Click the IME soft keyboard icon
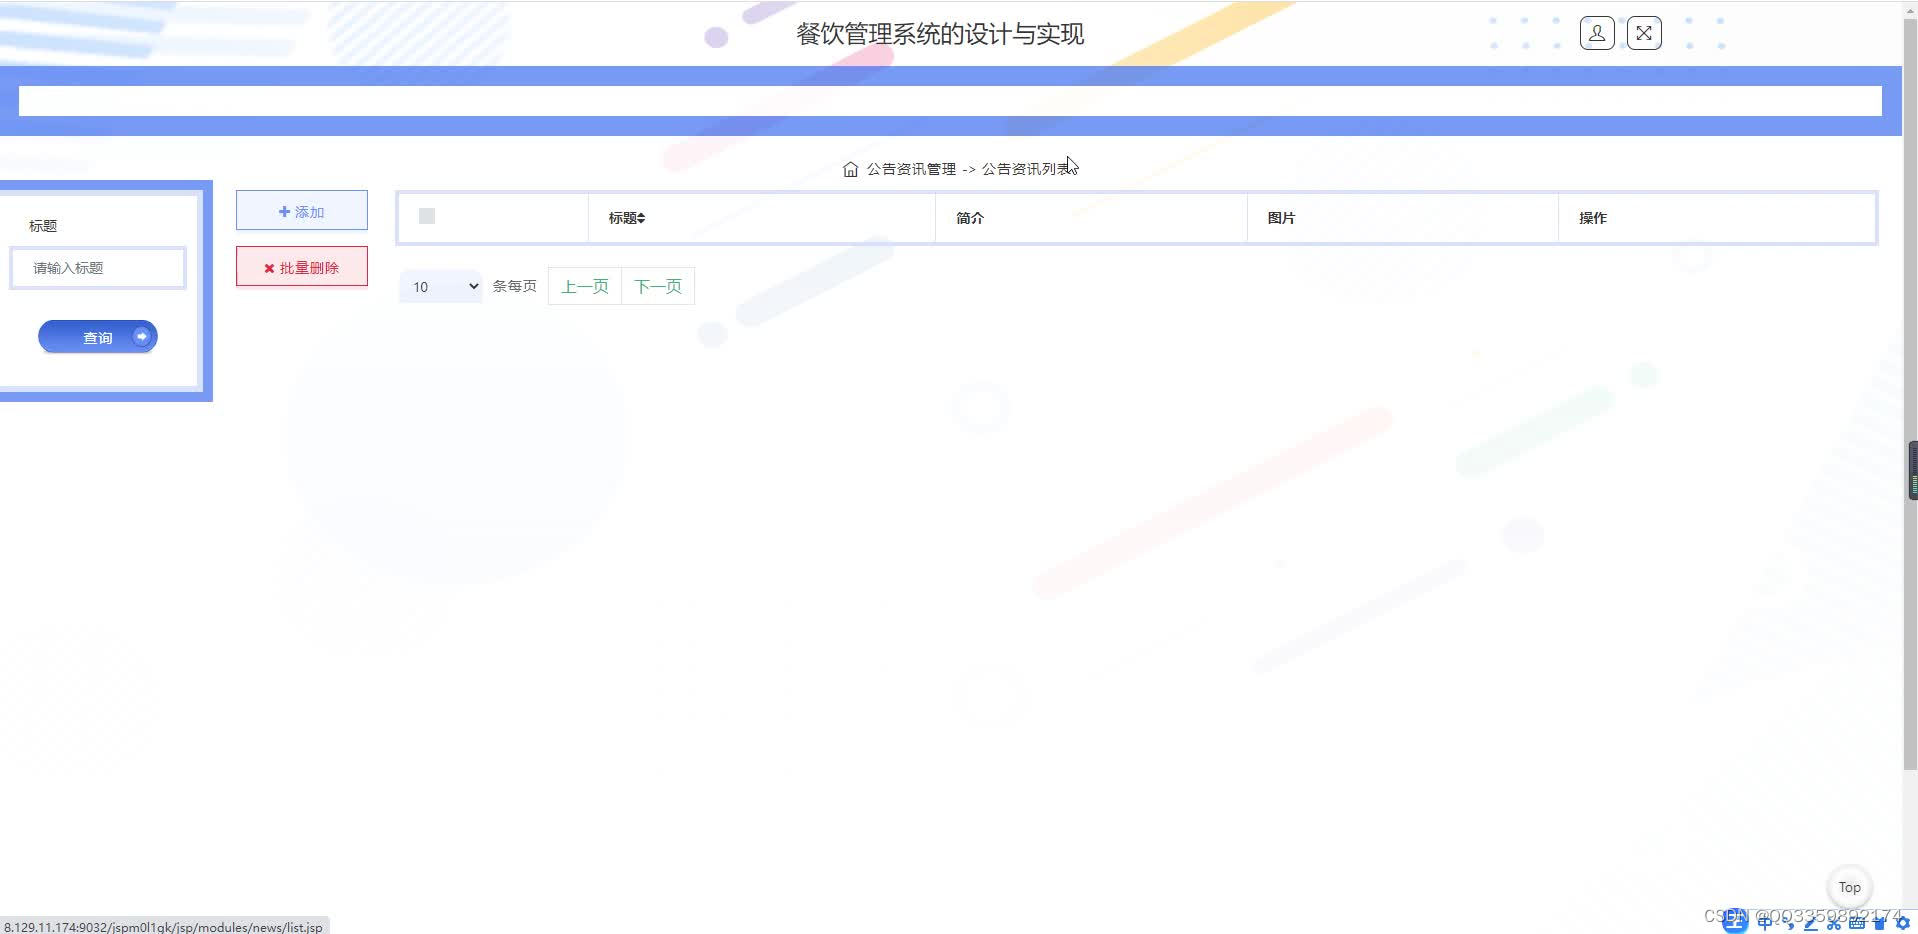Viewport: 1918px width, 934px height. (1857, 923)
